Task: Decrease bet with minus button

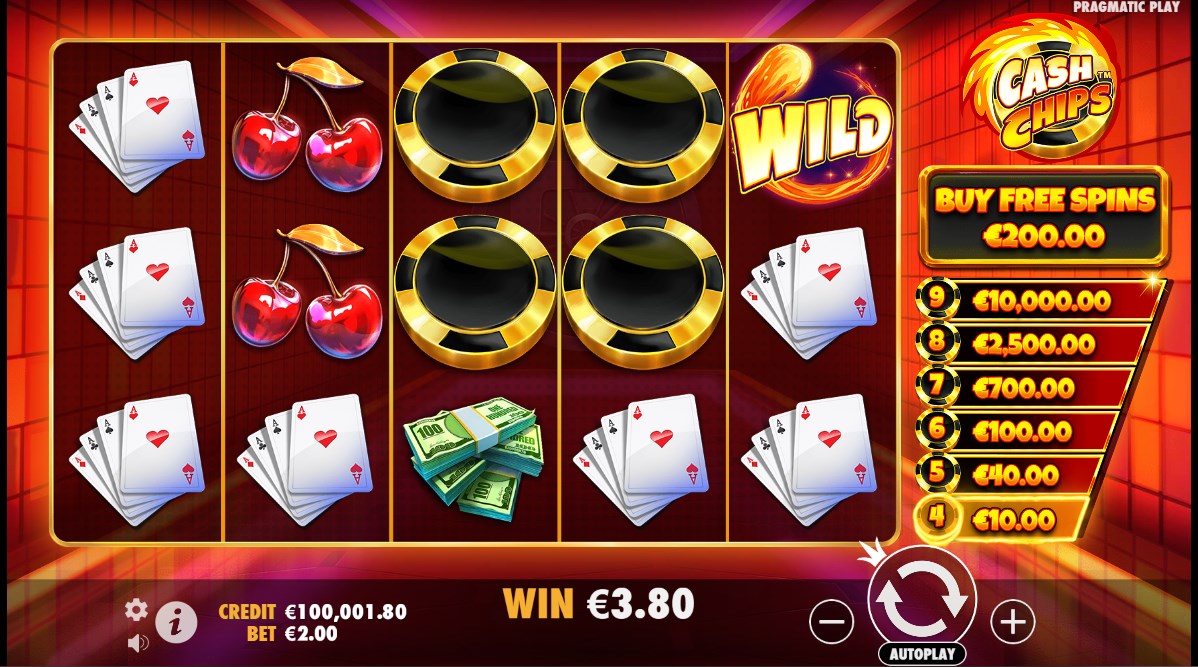Action: tap(831, 622)
